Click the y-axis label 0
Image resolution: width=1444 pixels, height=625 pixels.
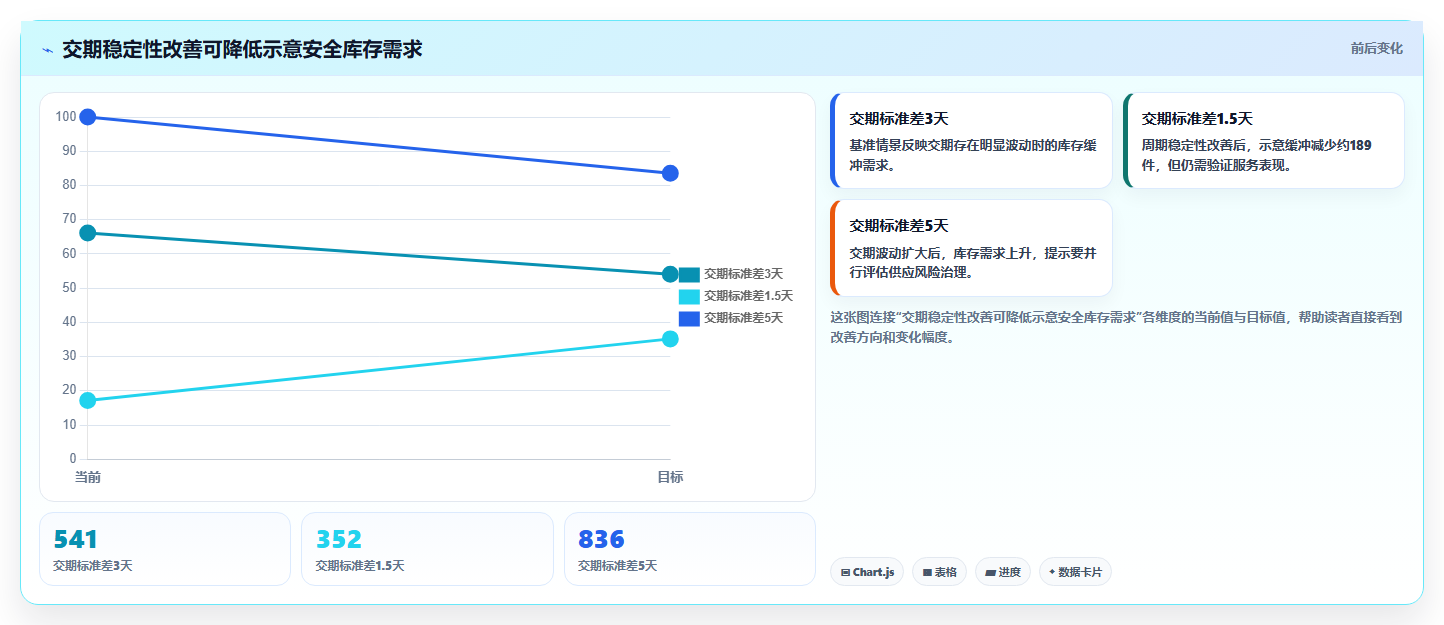(73, 459)
